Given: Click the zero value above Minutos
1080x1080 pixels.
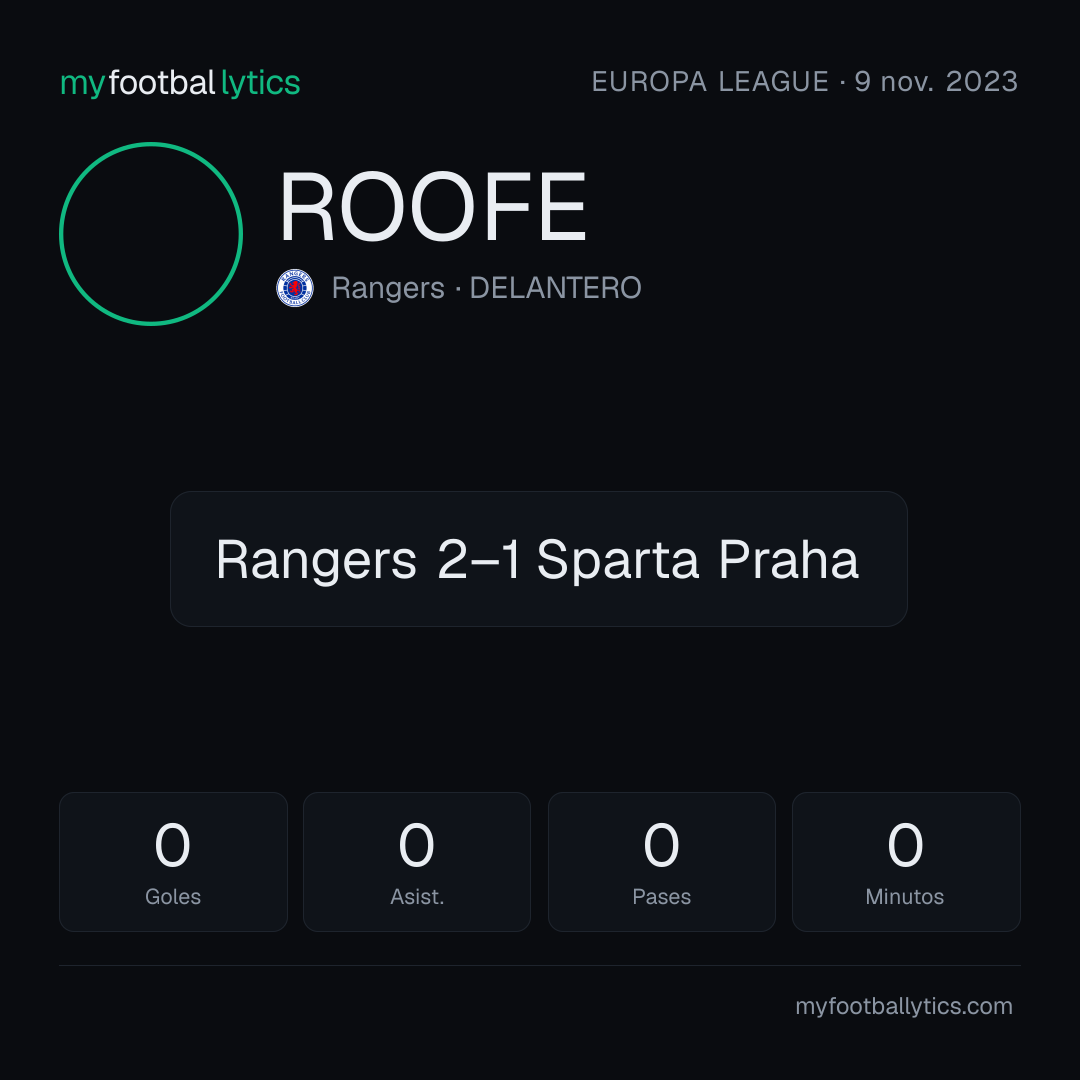Looking at the screenshot, I should point(905,844).
